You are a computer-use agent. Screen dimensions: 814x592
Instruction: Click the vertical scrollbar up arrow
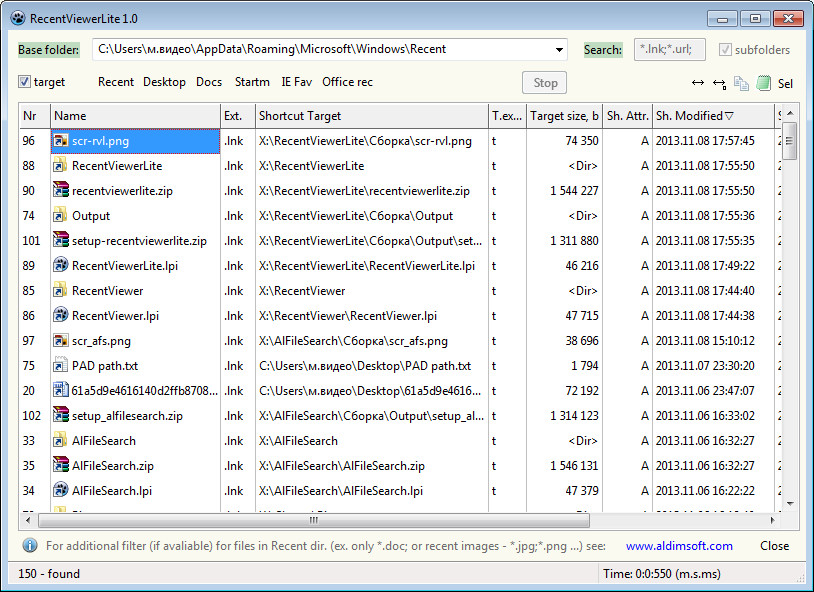(x=790, y=113)
